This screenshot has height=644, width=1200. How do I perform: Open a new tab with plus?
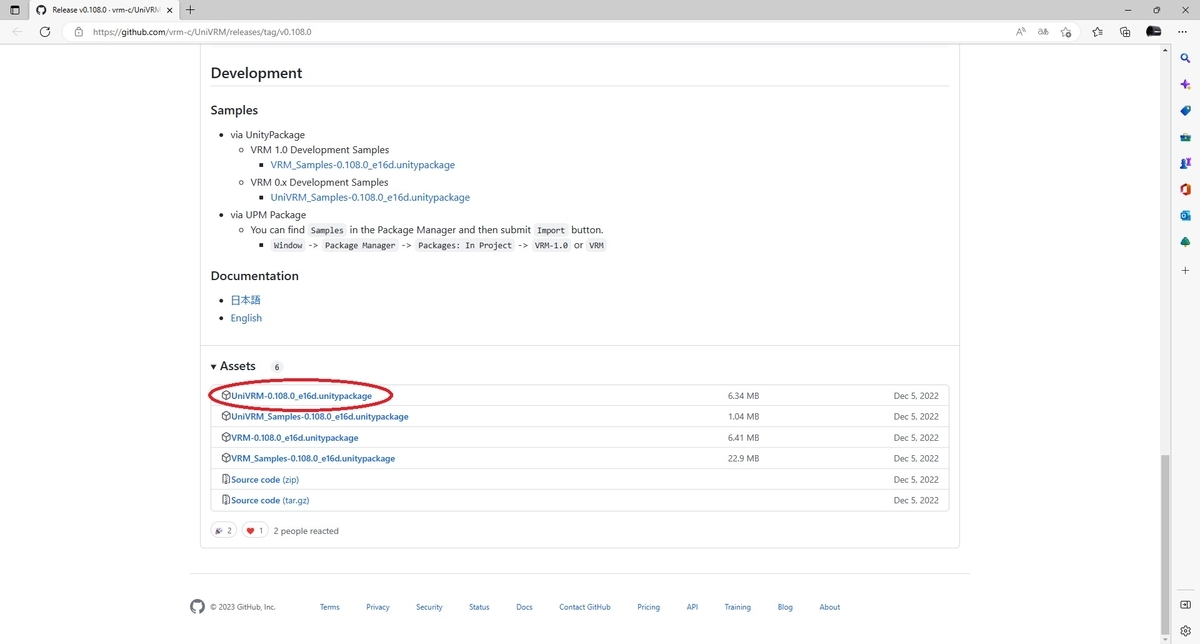[x=190, y=9]
